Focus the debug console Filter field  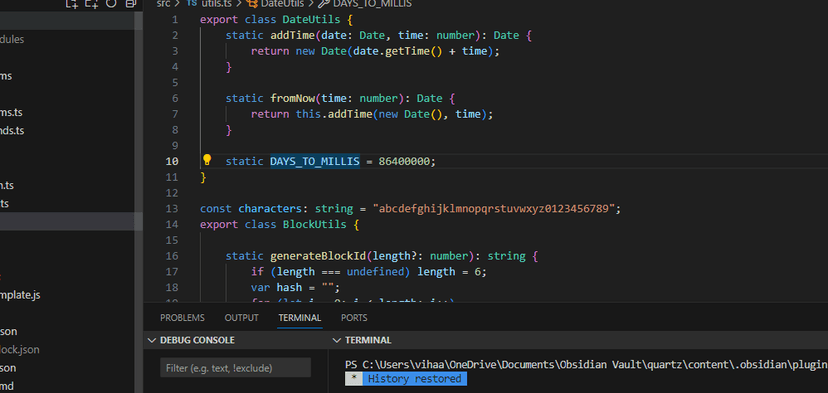click(236, 368)
